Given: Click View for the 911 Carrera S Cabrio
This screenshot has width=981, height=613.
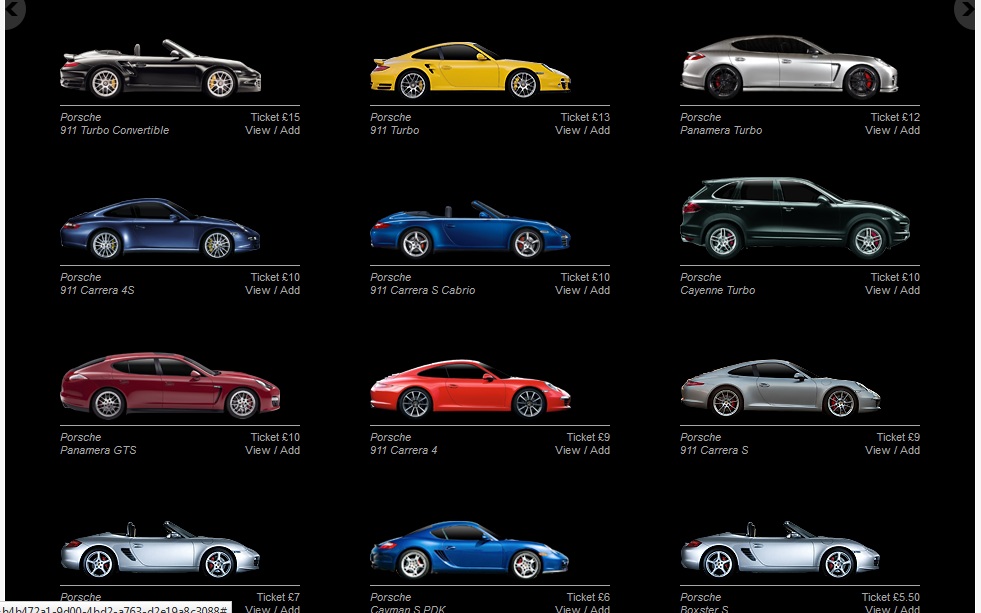Looking at the screenshot, I should tap(567, 290).
